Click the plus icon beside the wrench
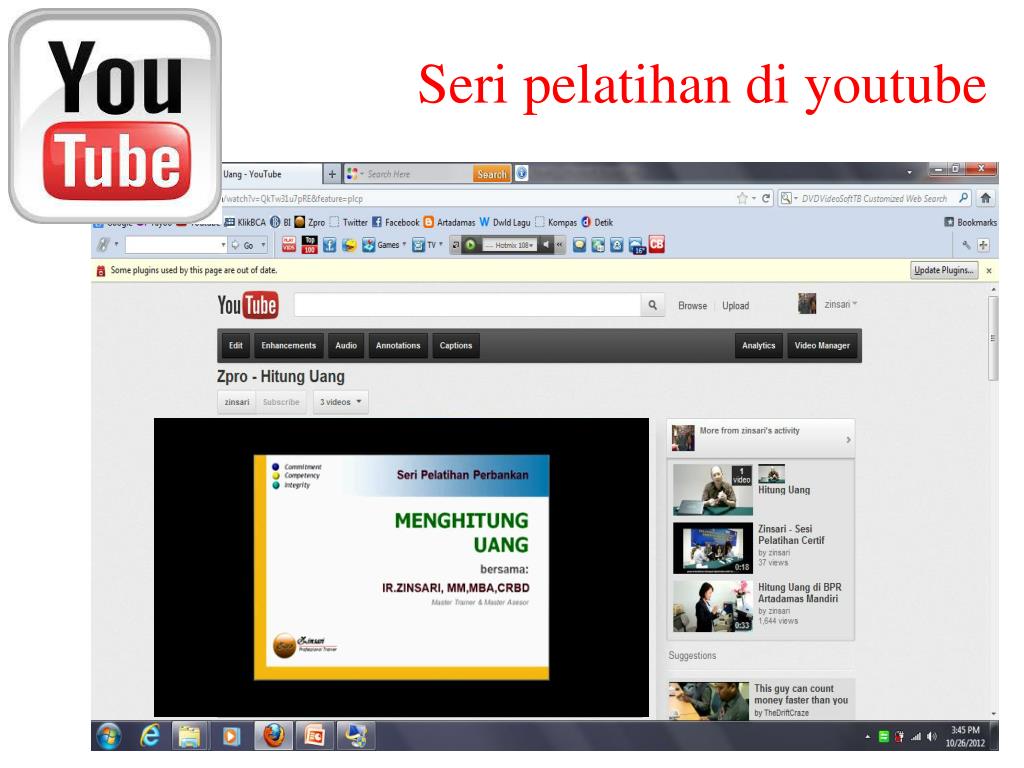 (984, 245)
